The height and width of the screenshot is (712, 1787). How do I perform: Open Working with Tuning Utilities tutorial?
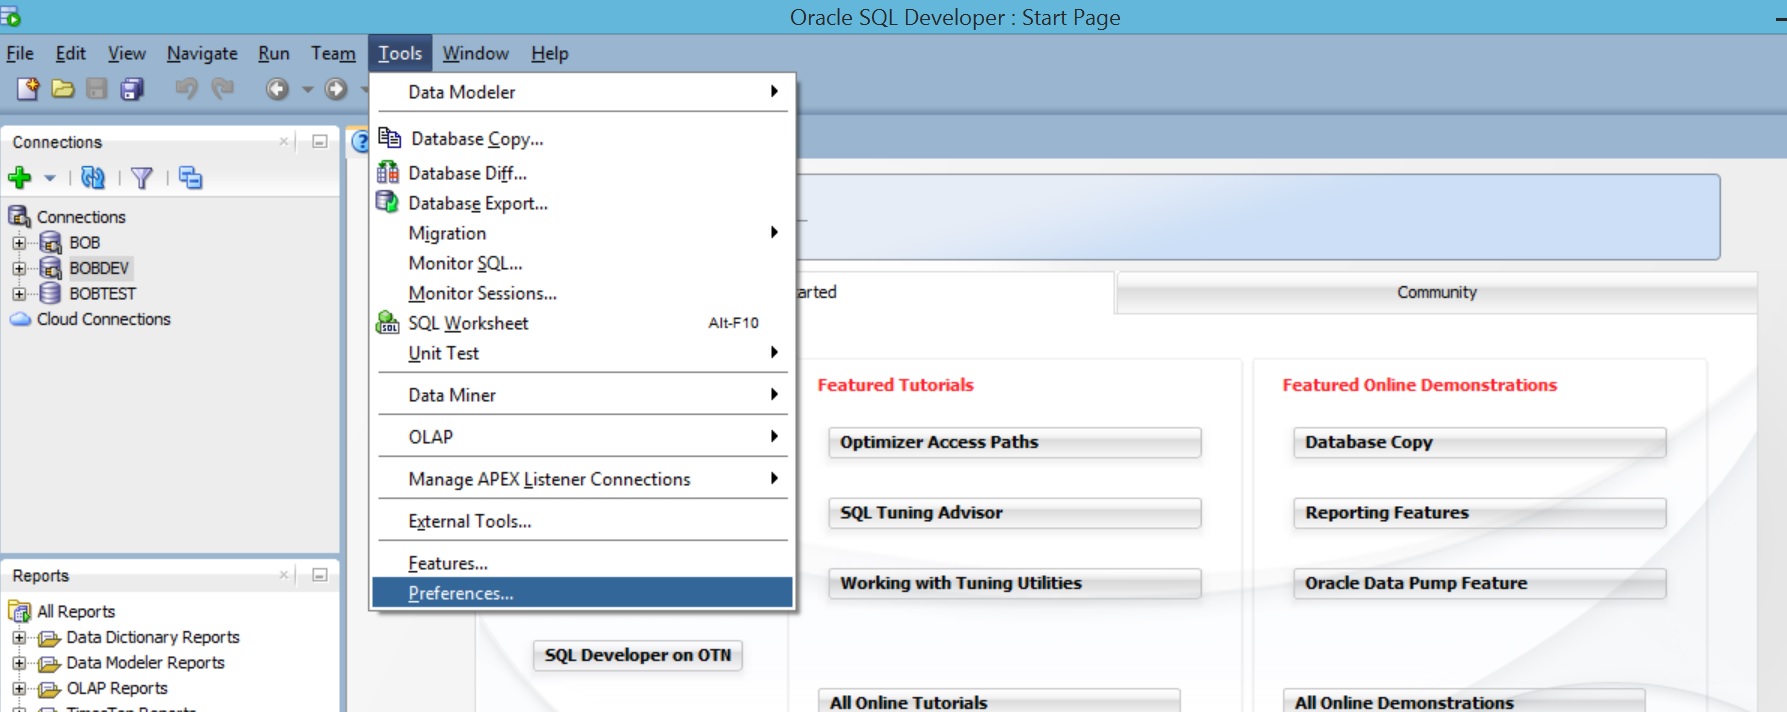coord(1015,583)
